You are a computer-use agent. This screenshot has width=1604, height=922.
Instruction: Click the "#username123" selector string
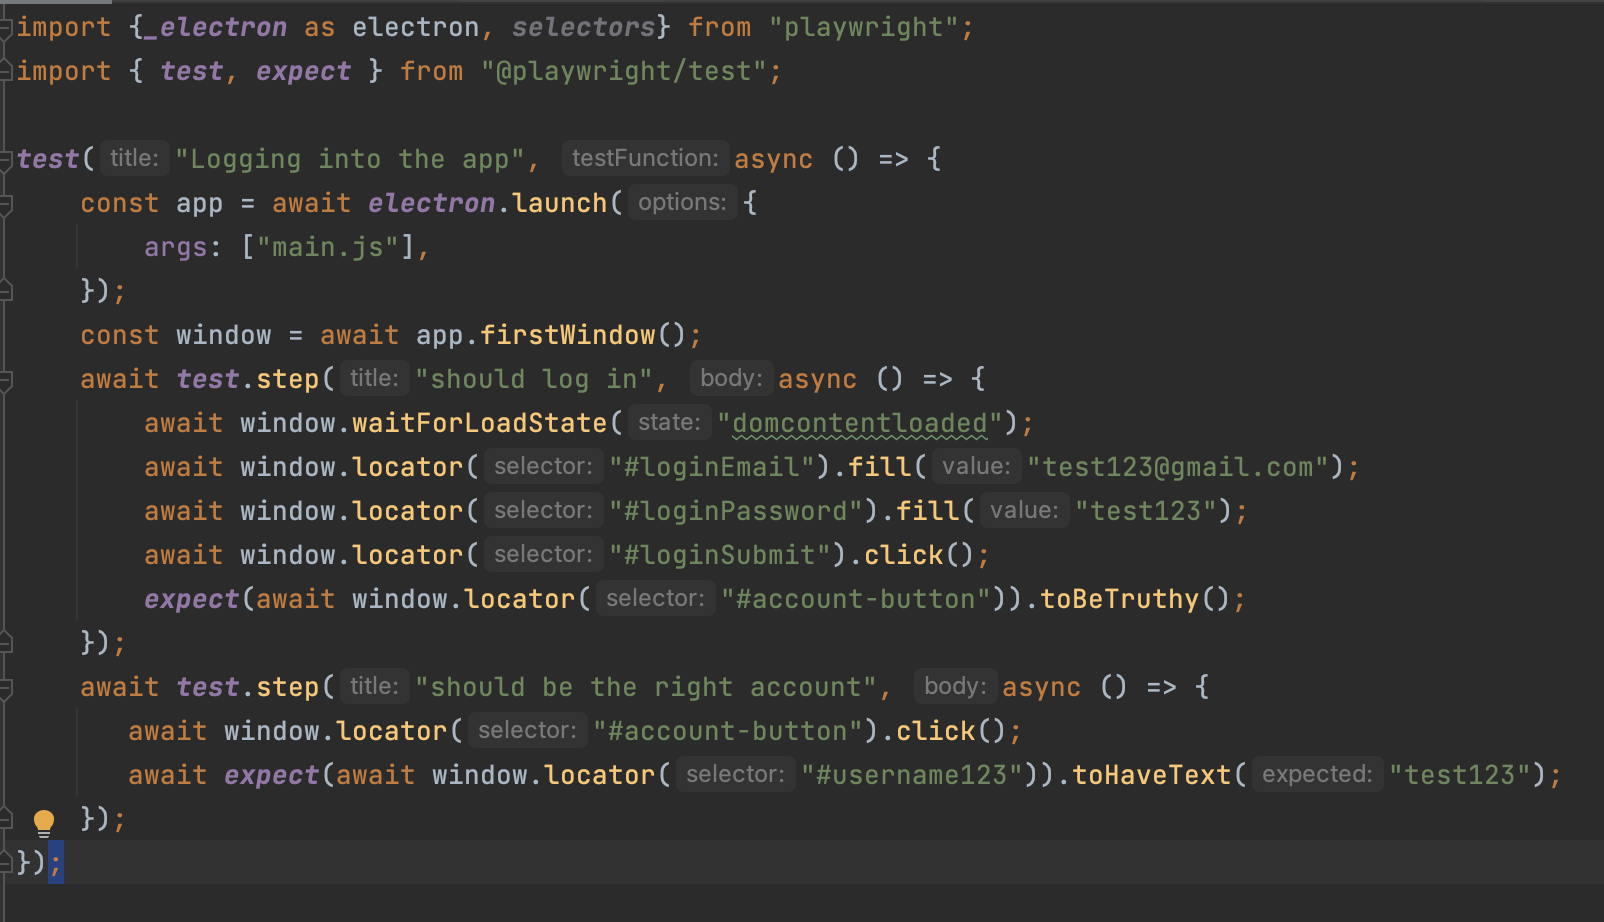click(912, 775)
